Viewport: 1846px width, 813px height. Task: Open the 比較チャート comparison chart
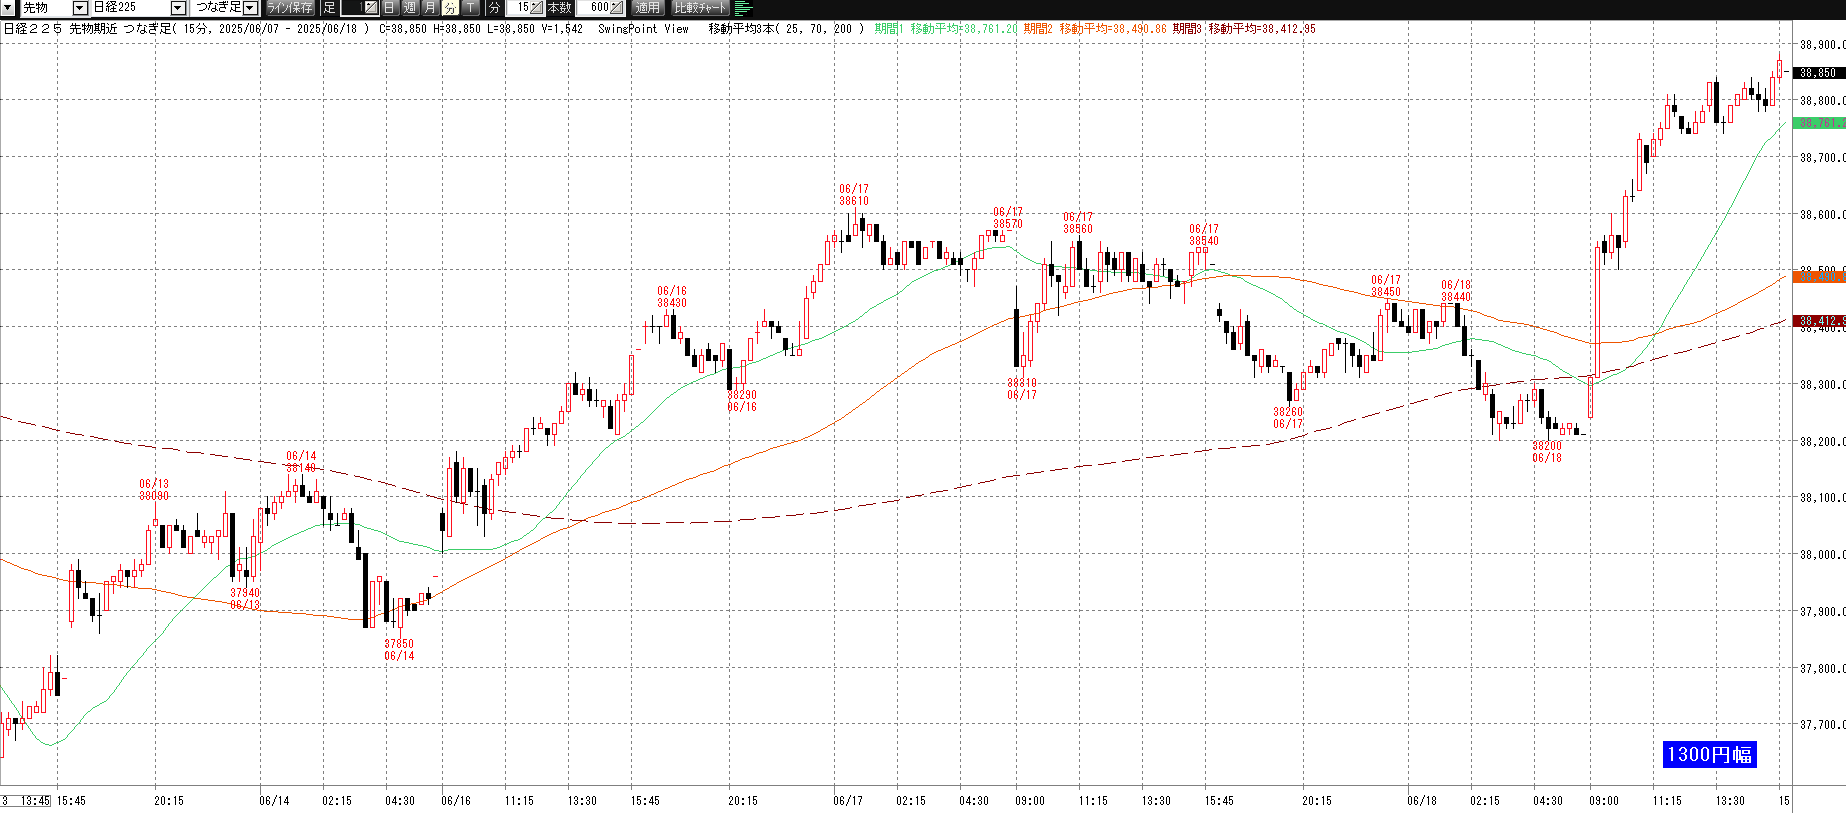(x=700, y=8)
